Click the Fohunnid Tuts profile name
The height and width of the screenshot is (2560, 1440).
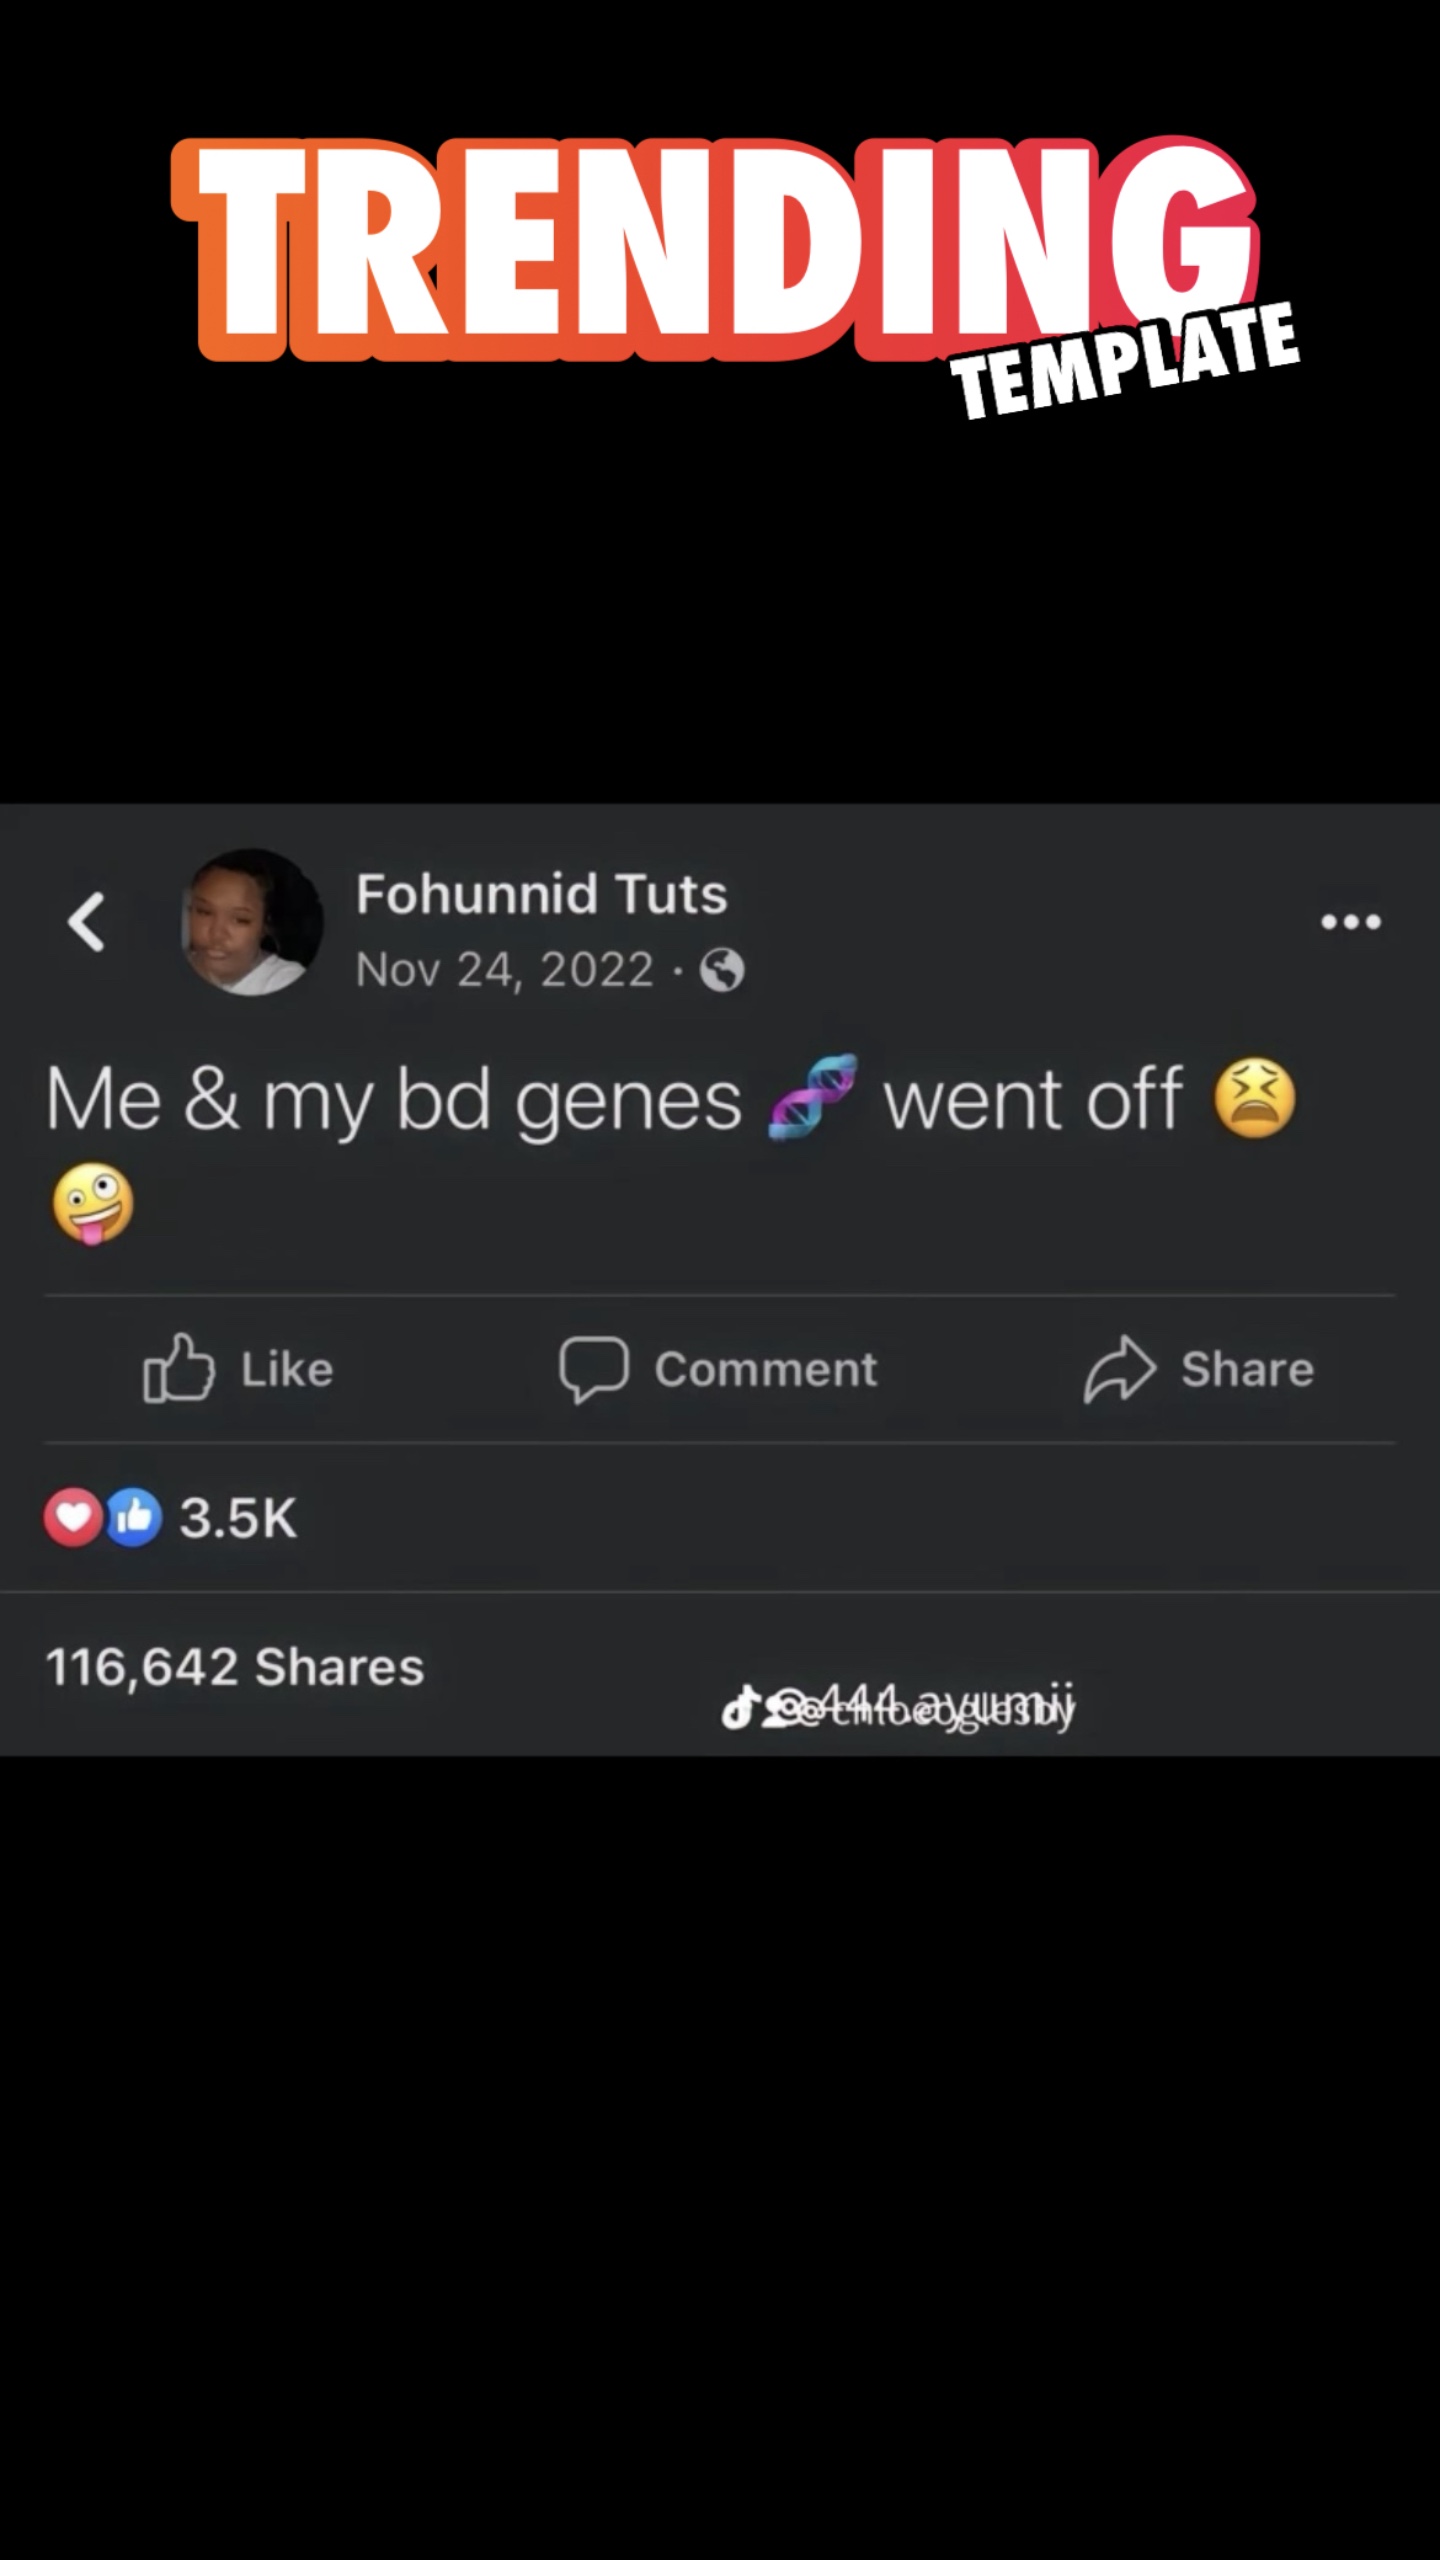click(x=541, y=894)
